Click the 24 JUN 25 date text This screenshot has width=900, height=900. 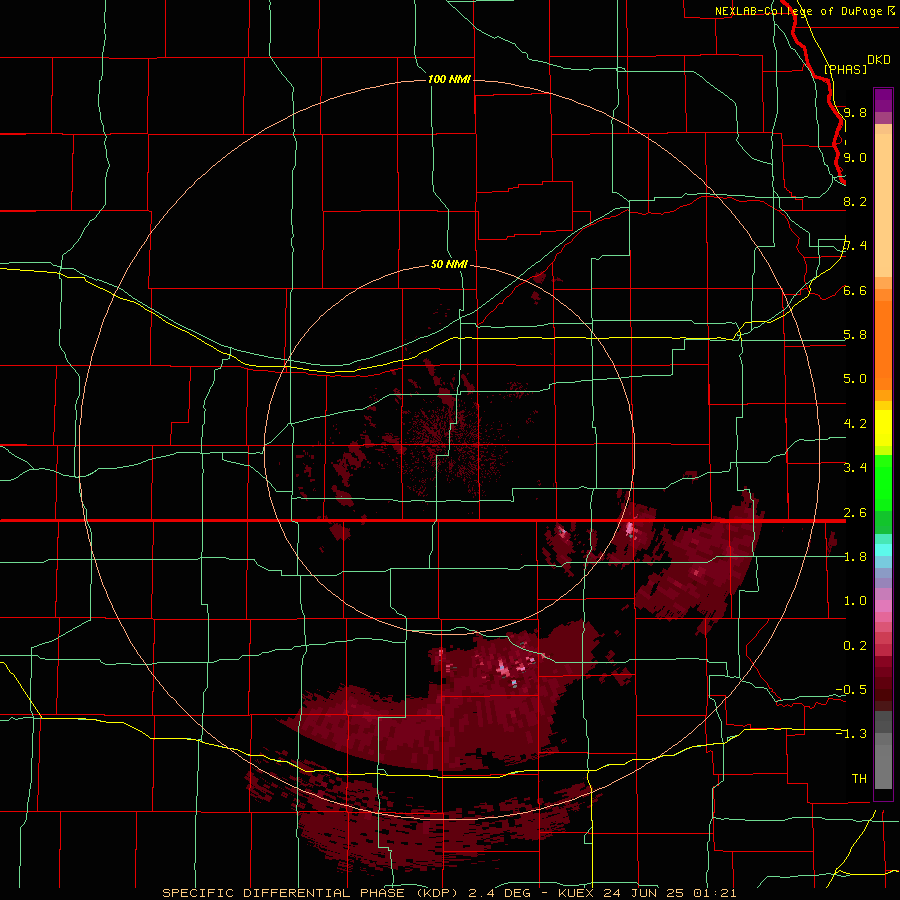click(642, 893)
